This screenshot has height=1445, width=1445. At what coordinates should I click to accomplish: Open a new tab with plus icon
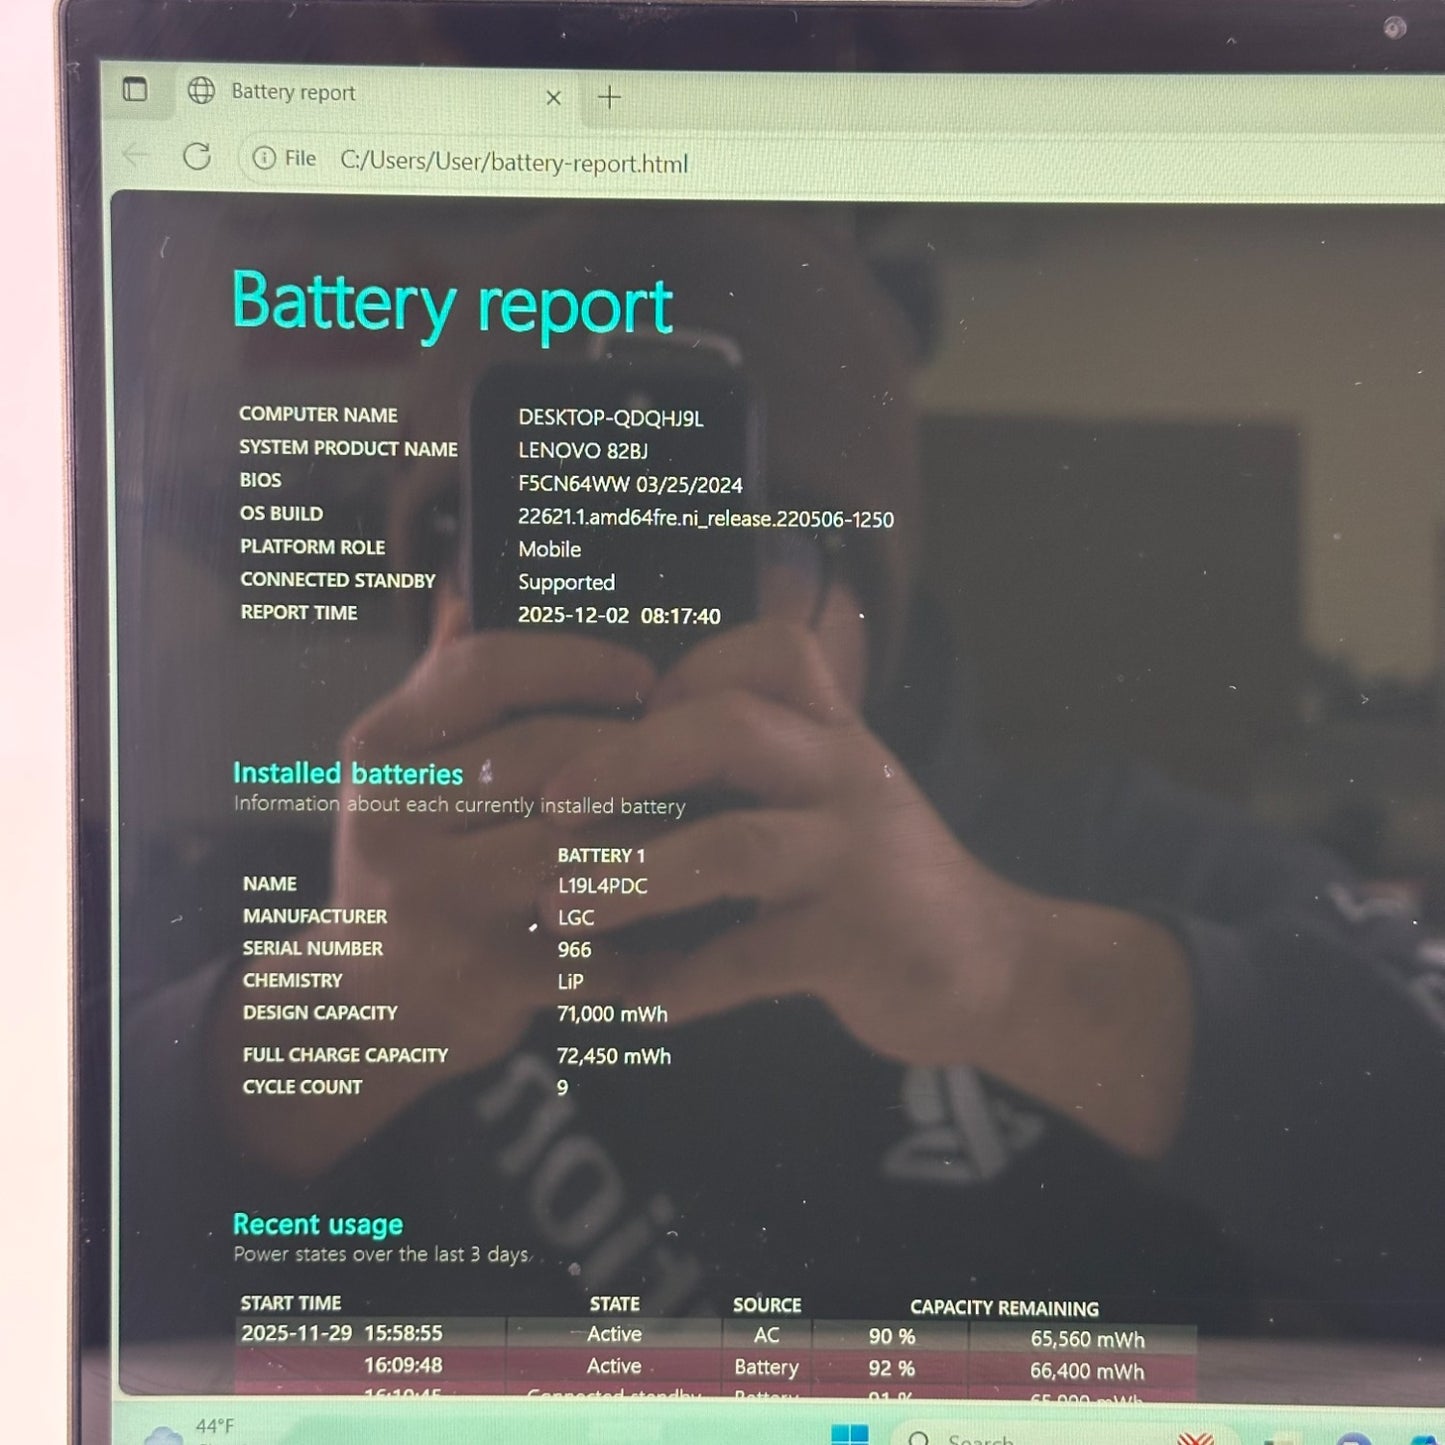pos(609,97)
